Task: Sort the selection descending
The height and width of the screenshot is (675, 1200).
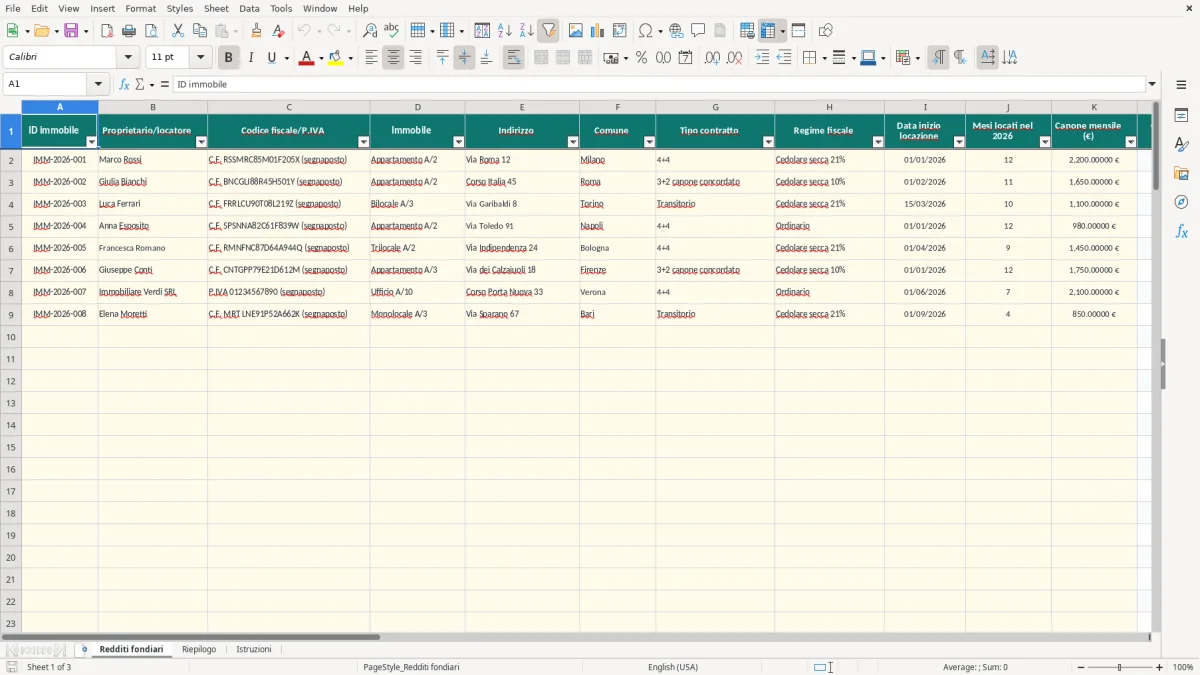Action: click(527, 31)
